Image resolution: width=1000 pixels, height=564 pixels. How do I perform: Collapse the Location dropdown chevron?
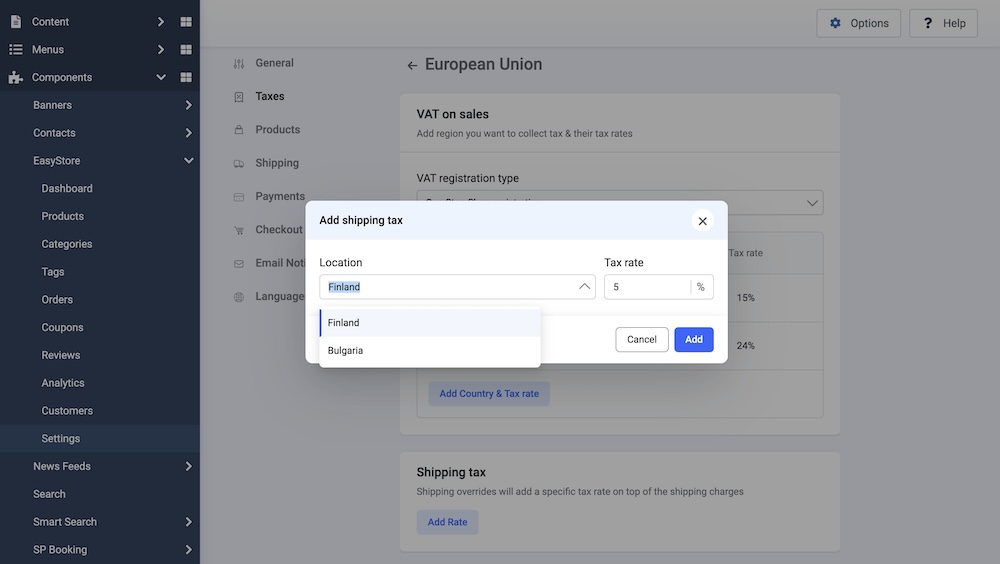pyautogui.click(x=584, y=287)
